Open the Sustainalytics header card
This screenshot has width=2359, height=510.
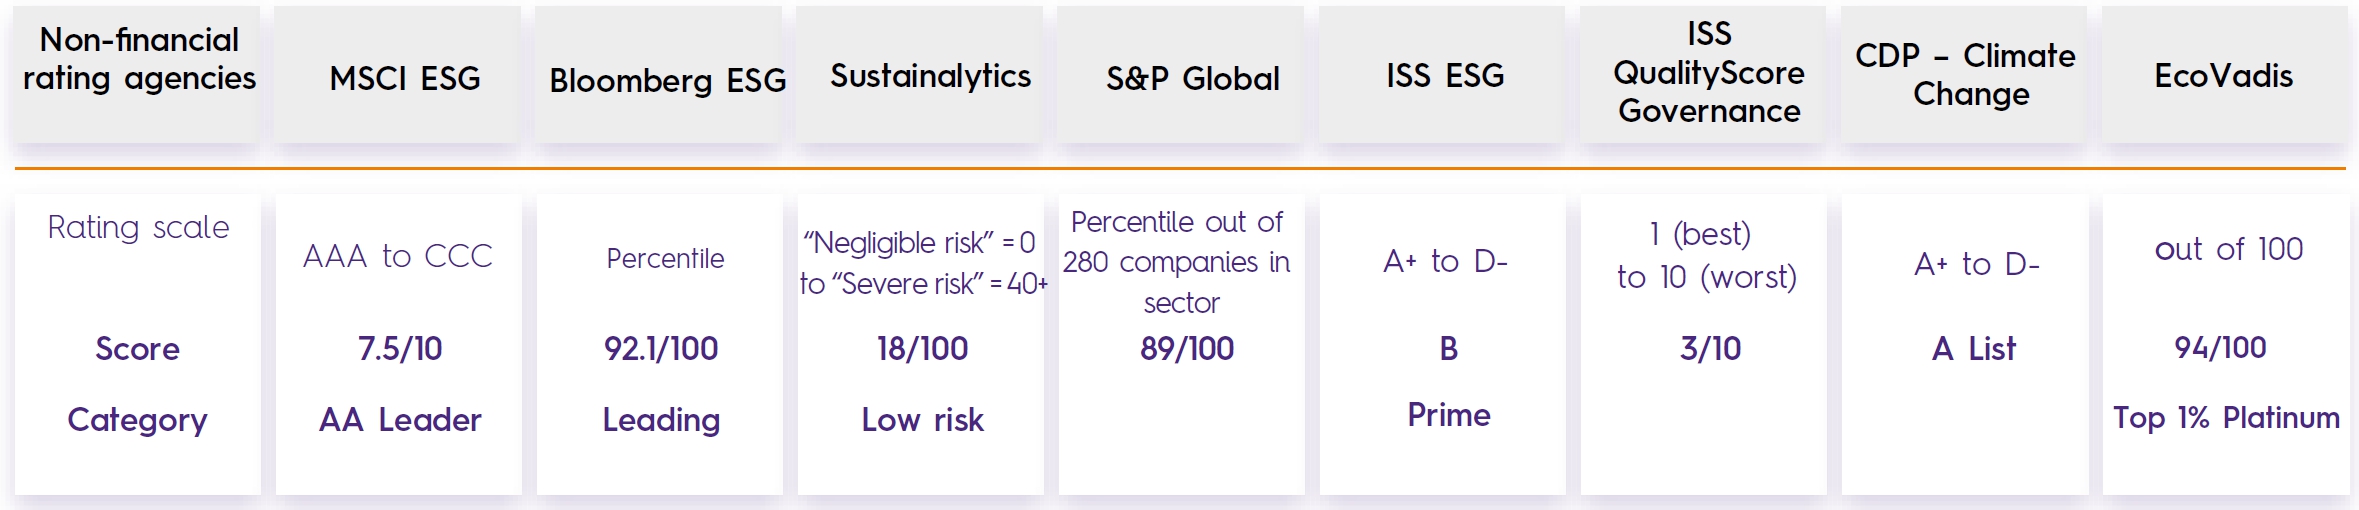(x=930, y=76)
